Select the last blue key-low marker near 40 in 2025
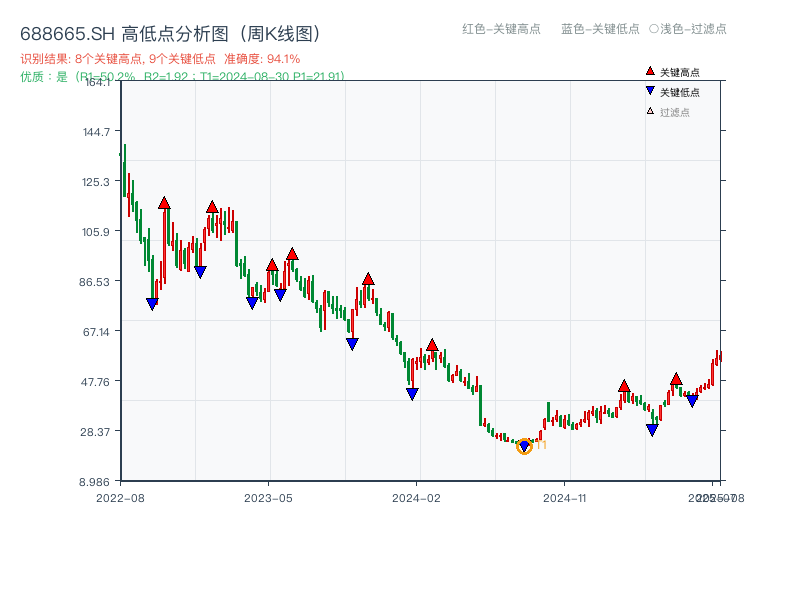This screenshot has width=800, height=600. tap(692, 401)
